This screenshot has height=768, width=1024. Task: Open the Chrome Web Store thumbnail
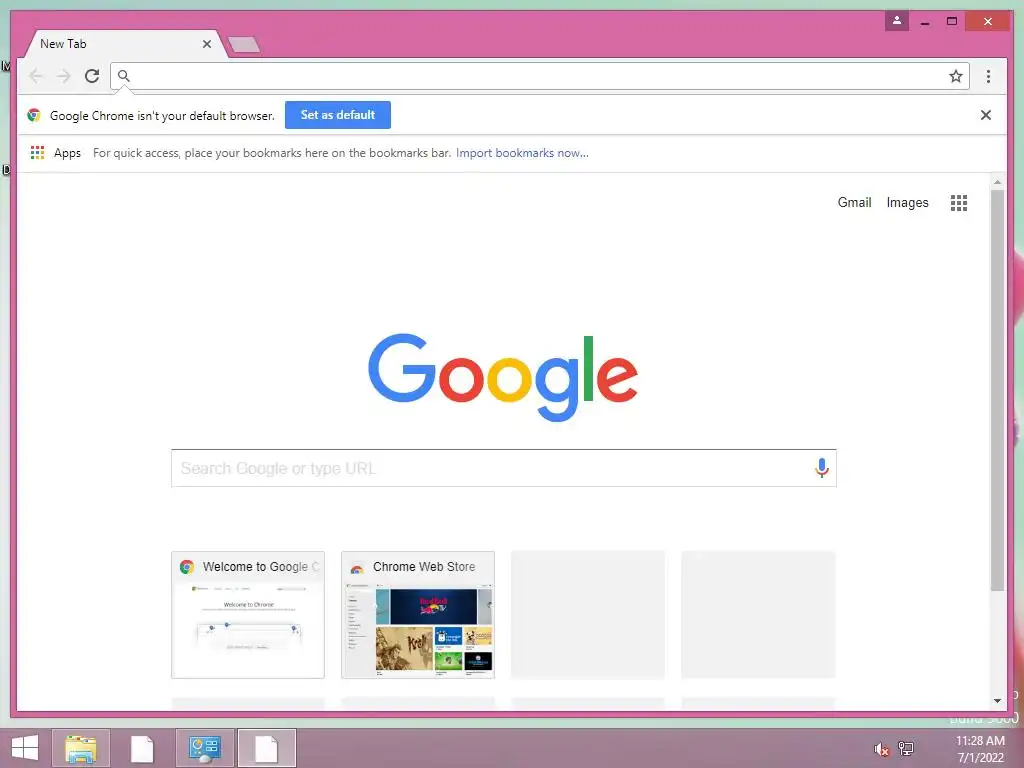[x=418, y=615]
